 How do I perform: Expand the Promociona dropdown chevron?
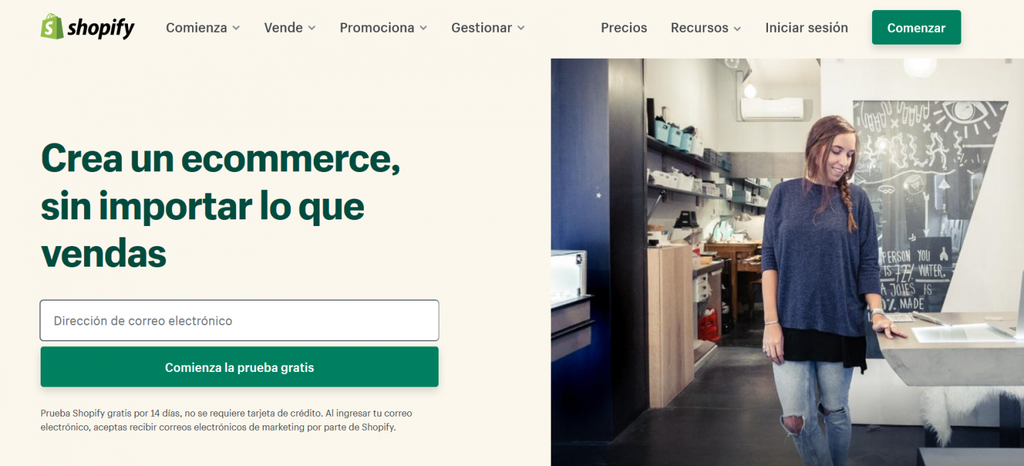point(423,28)
